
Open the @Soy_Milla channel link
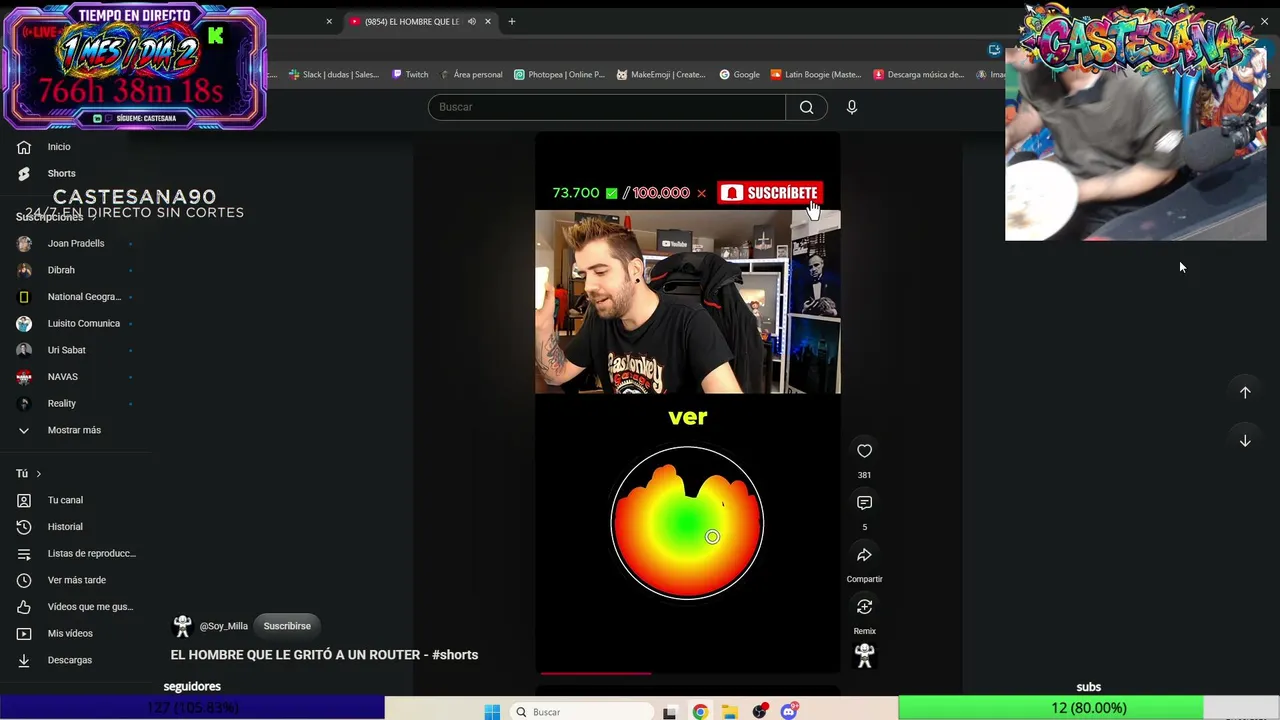click(x=224, y=626)
